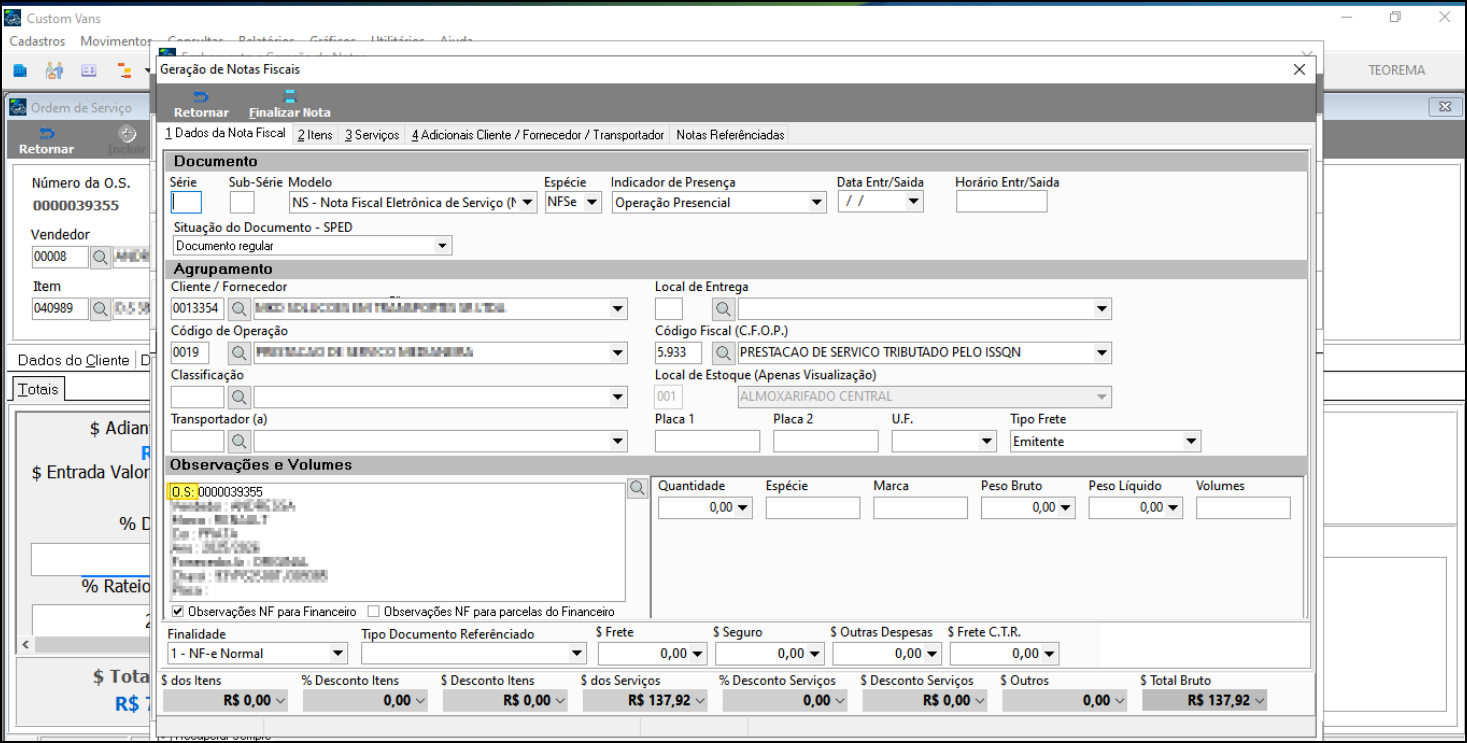Expand the Local de Entrega dropdown
Image resolution: width=1467 pixels, height=743 pixels.
[1102, 308]
